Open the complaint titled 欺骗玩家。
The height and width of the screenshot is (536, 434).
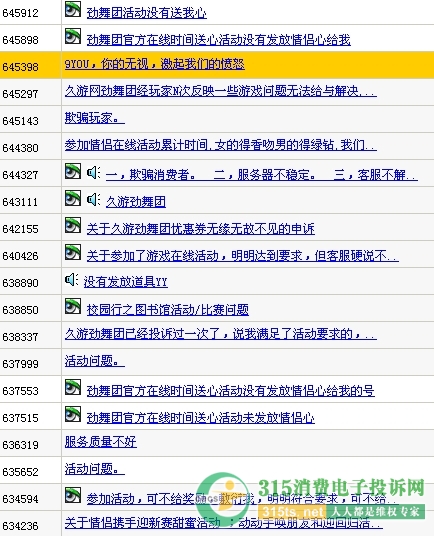pyautogui.click(x=95, y=118)
